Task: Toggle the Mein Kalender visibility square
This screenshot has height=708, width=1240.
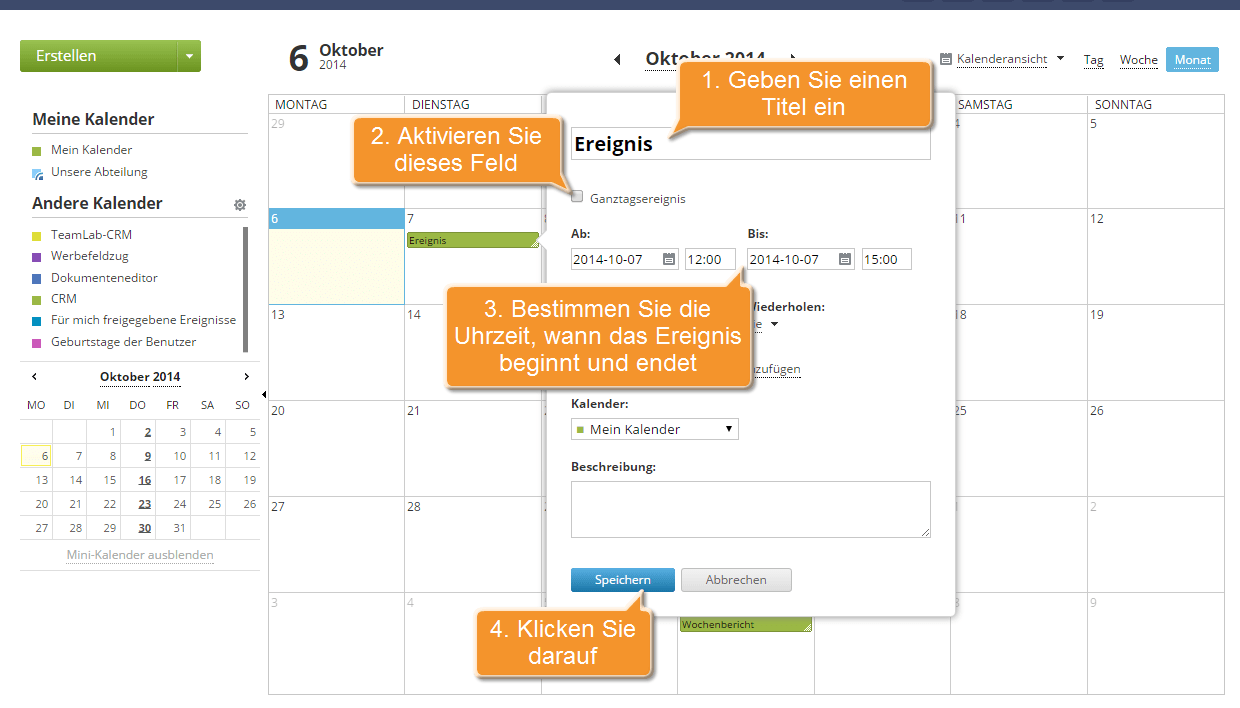Action: pos(37,151)
